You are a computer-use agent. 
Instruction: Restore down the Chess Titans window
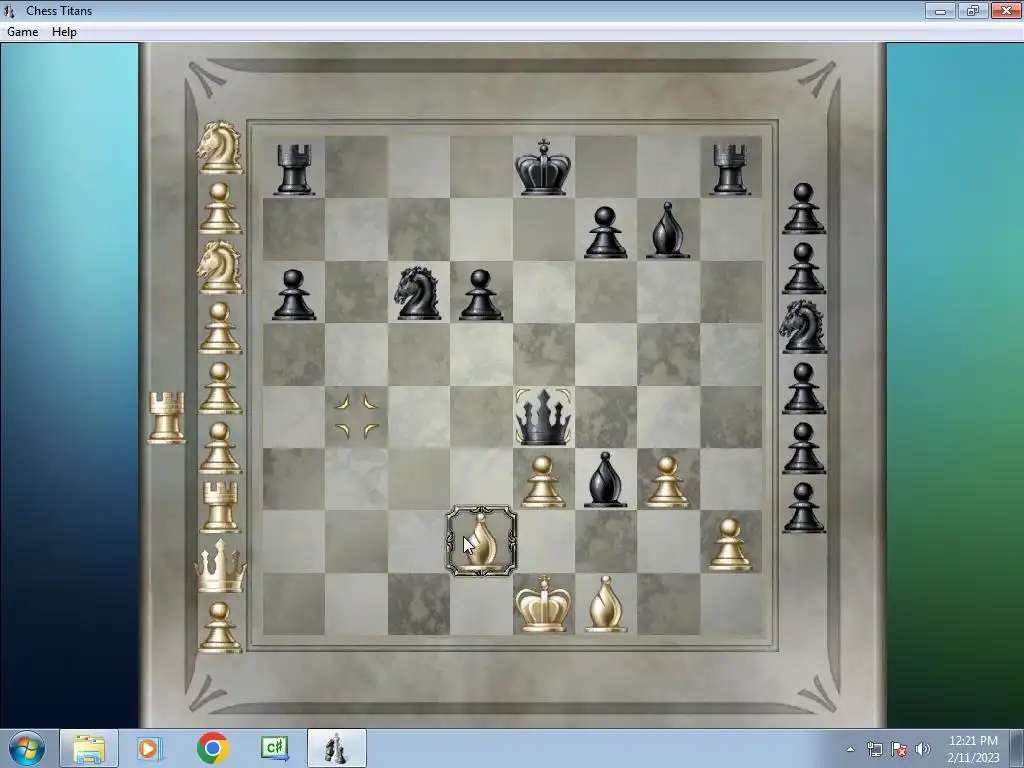coord(973,10)
